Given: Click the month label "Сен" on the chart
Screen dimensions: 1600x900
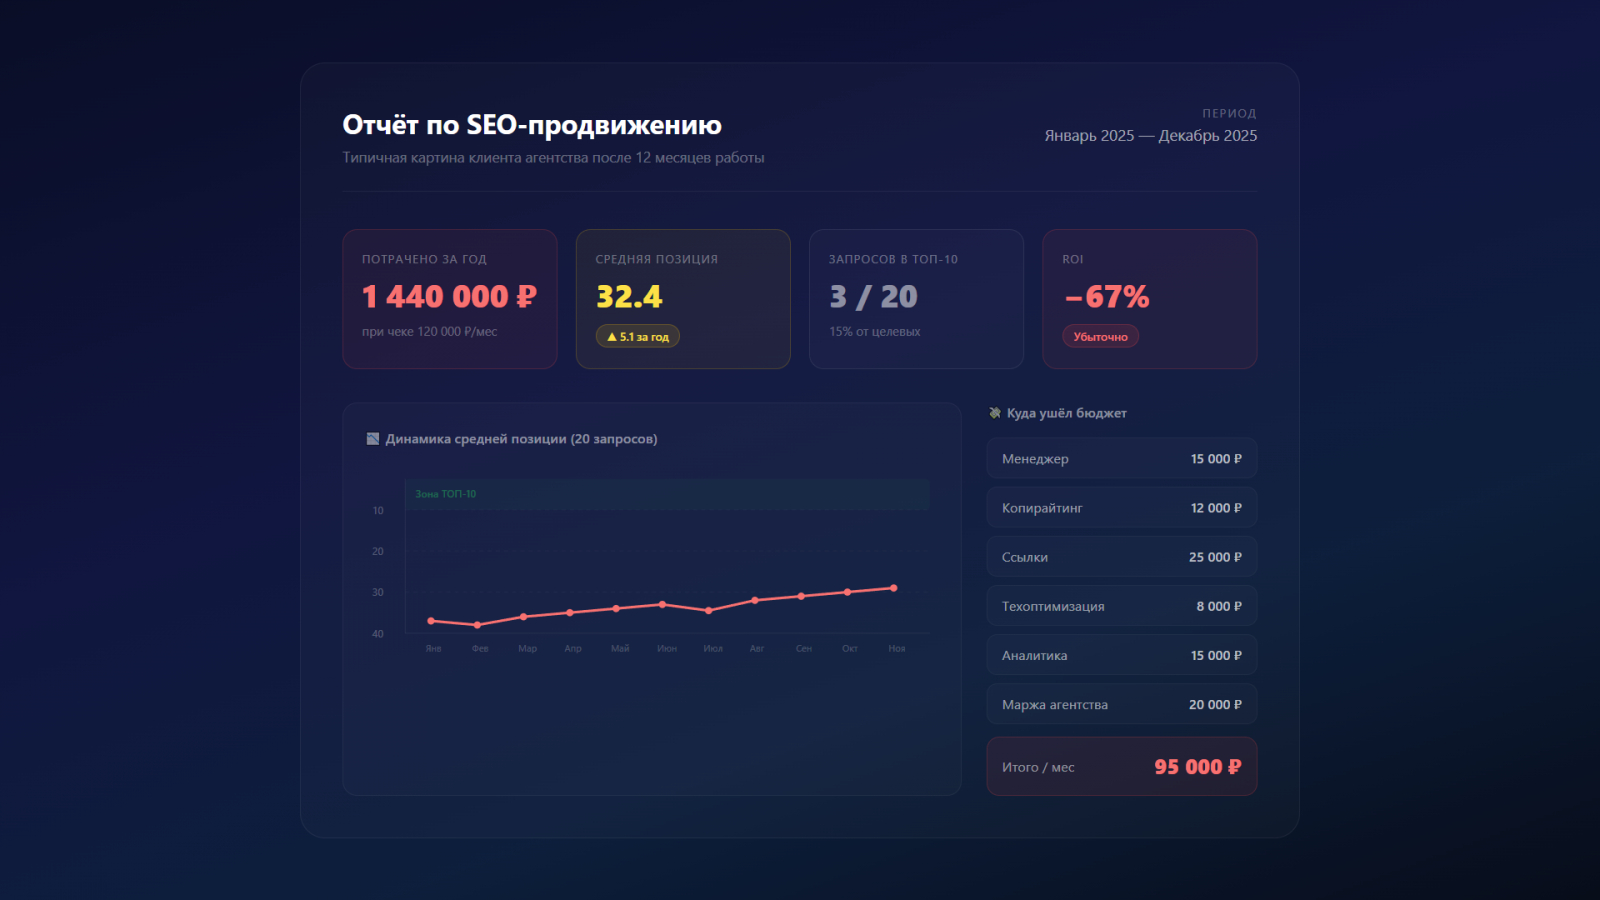Looking at the screenshot, I should pos(804,649).
